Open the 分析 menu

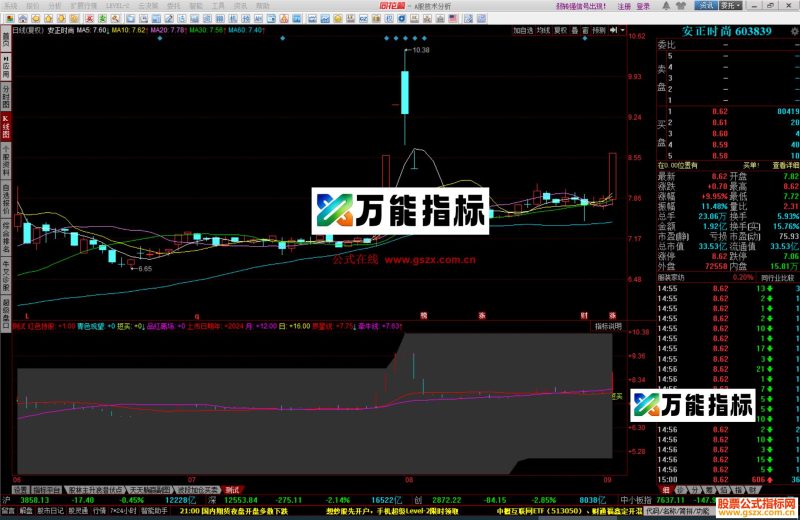click(x=54, y=6)
